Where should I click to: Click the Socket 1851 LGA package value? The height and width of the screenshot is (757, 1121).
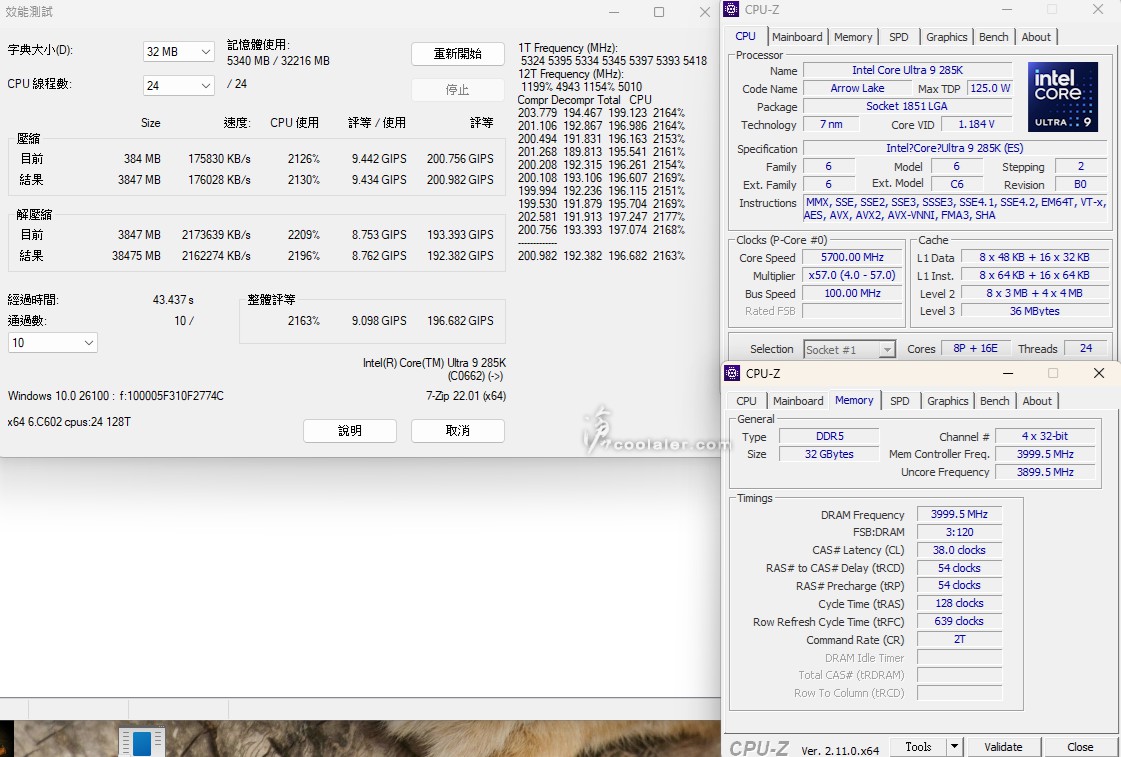(907, 106)
